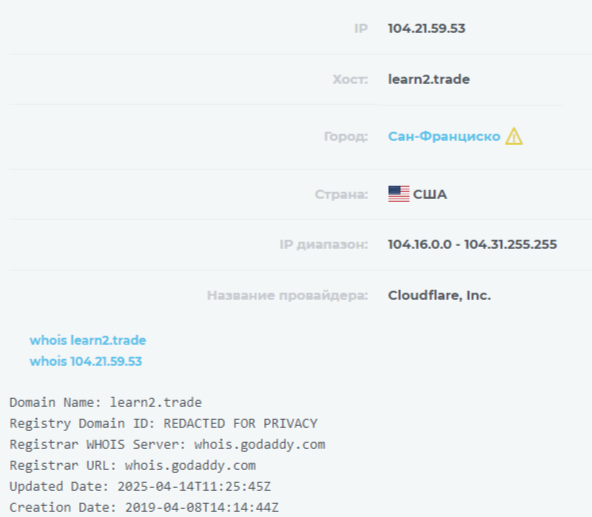Click the Registrar WHOIS Server line
The image size is (592, 517).
(x=167, y=444)
